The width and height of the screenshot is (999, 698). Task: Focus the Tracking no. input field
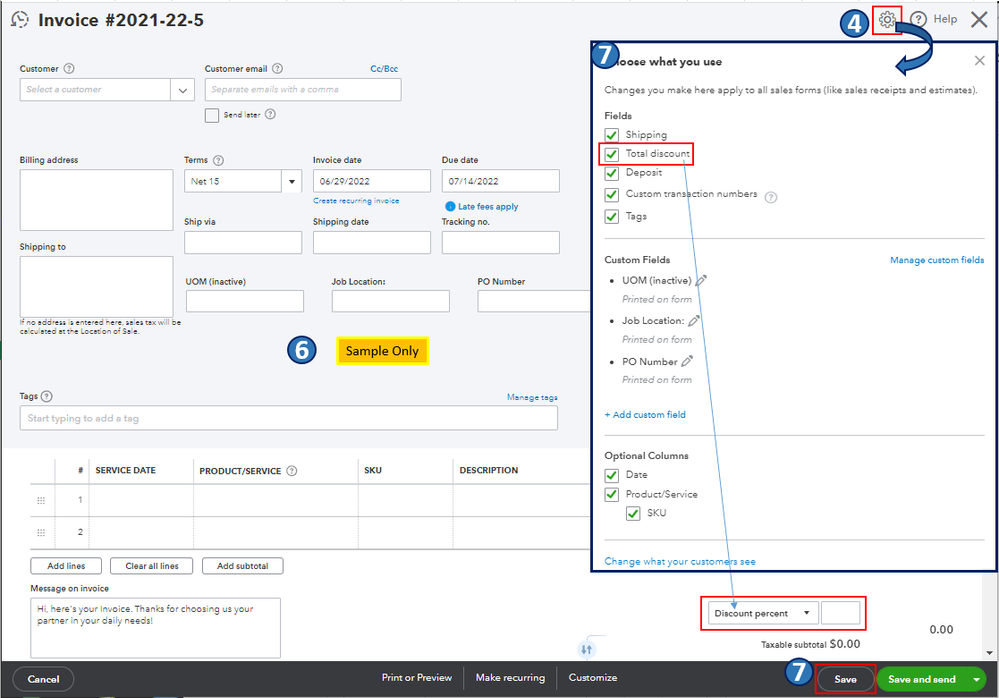pyautogui.click(x=501, y=243)
